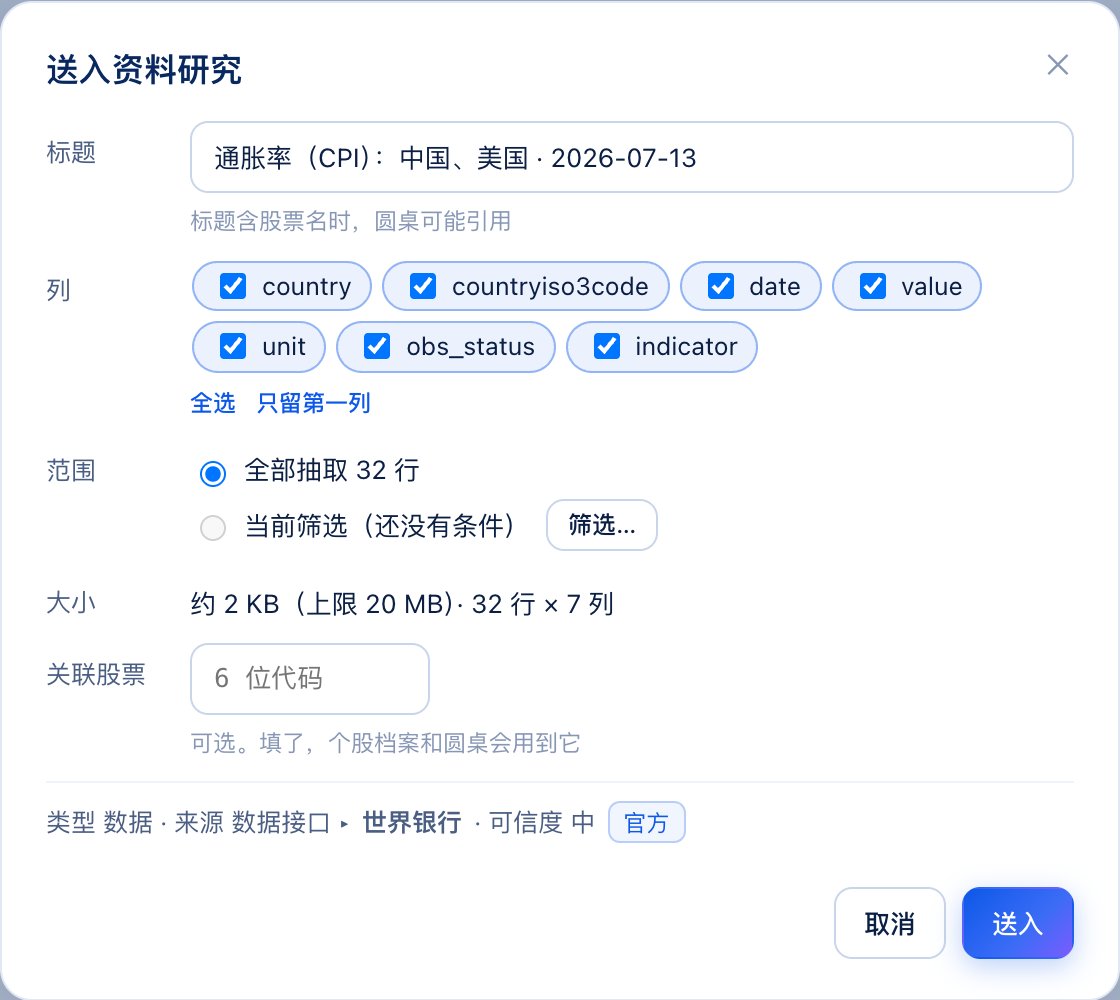Click the dialog heading 送入资料研究

[144, 69]
